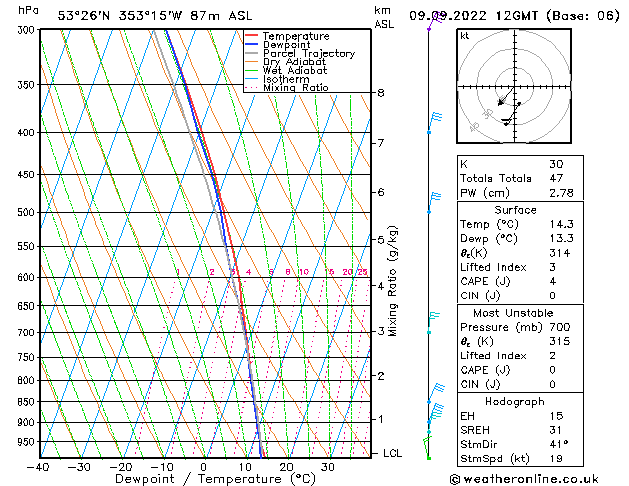Click the green wind barb near 950 hPa
Viewport: 629px width, 486px height.
[428, 442]
